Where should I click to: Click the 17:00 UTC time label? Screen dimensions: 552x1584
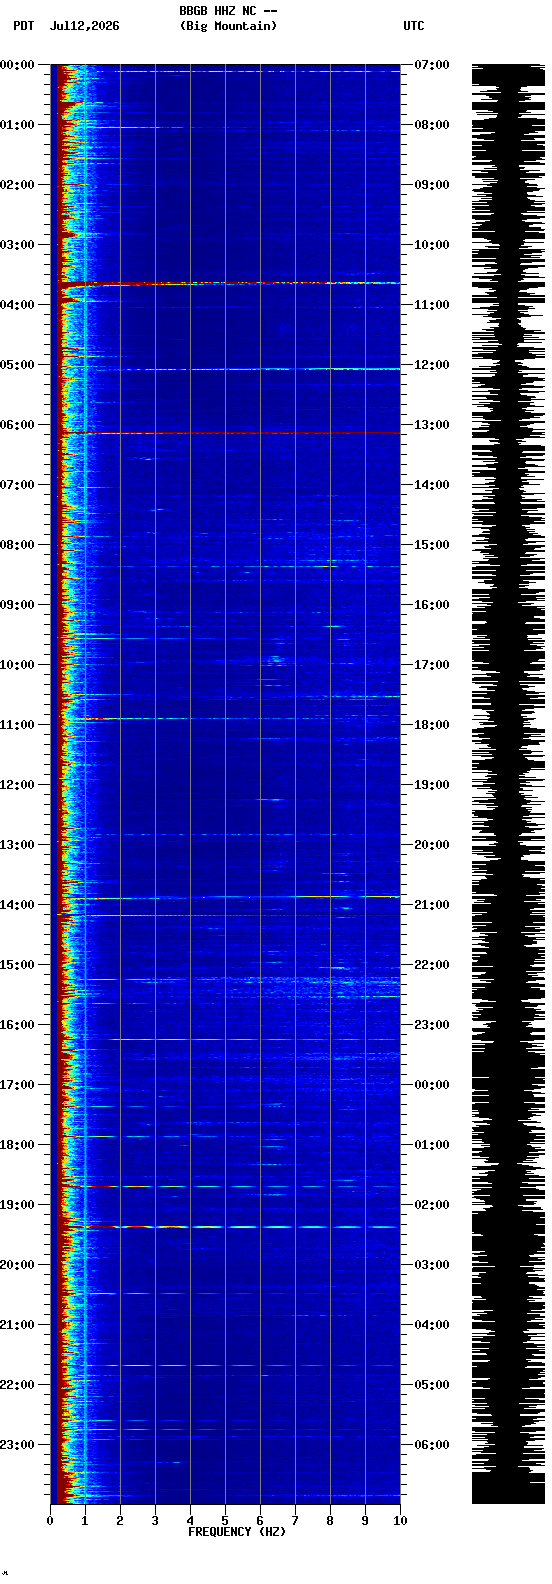[432, 665]
